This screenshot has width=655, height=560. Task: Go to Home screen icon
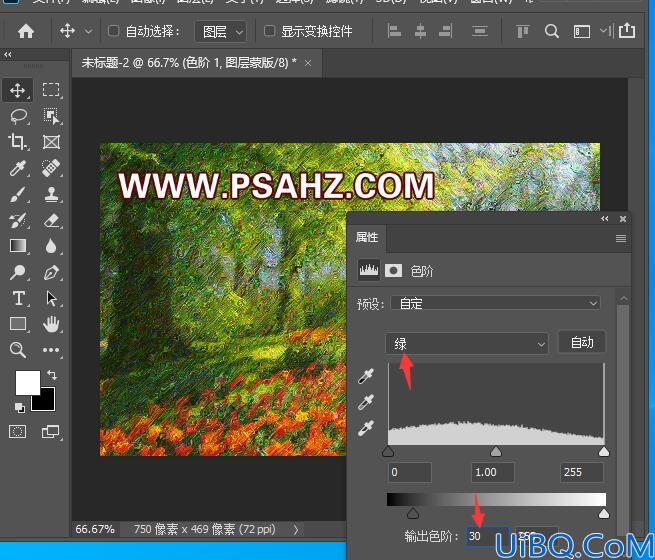26,31
